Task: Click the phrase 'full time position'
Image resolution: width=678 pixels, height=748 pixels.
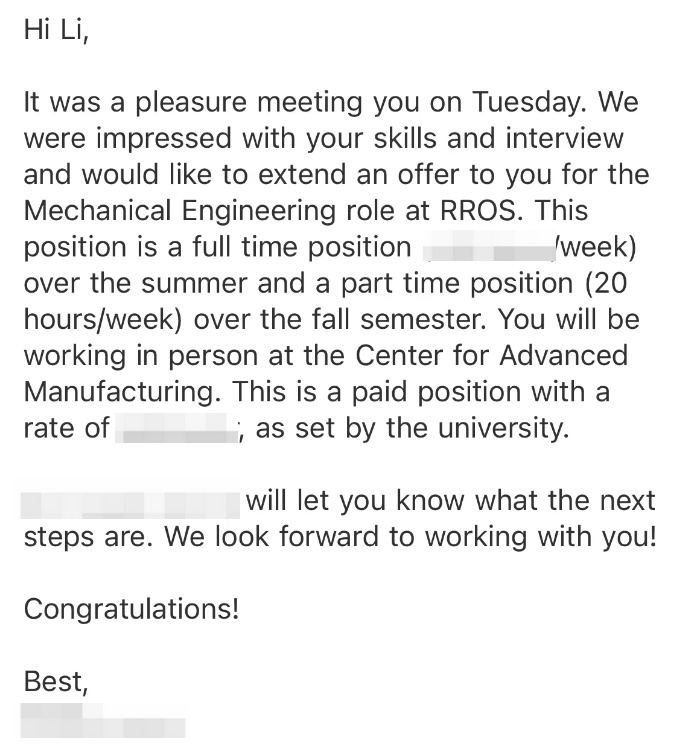Action: (302, 247)
